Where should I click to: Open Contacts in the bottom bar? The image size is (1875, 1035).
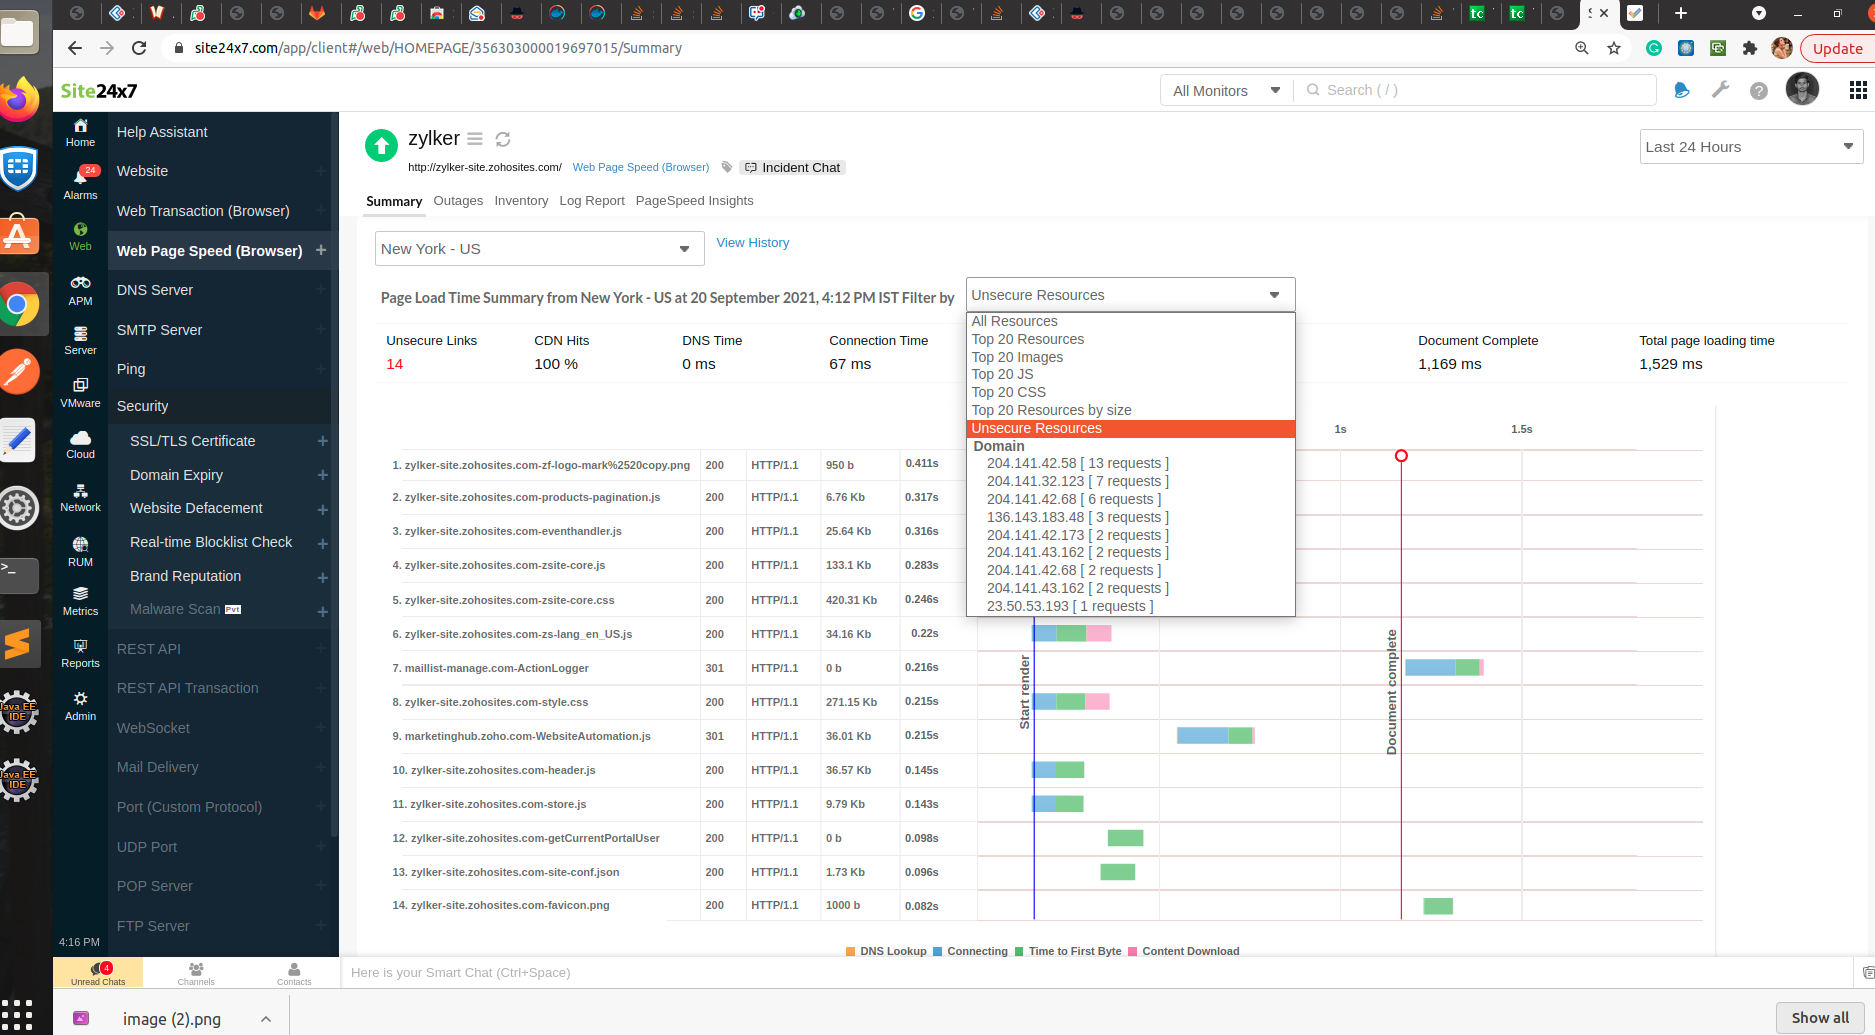(294, 973)
